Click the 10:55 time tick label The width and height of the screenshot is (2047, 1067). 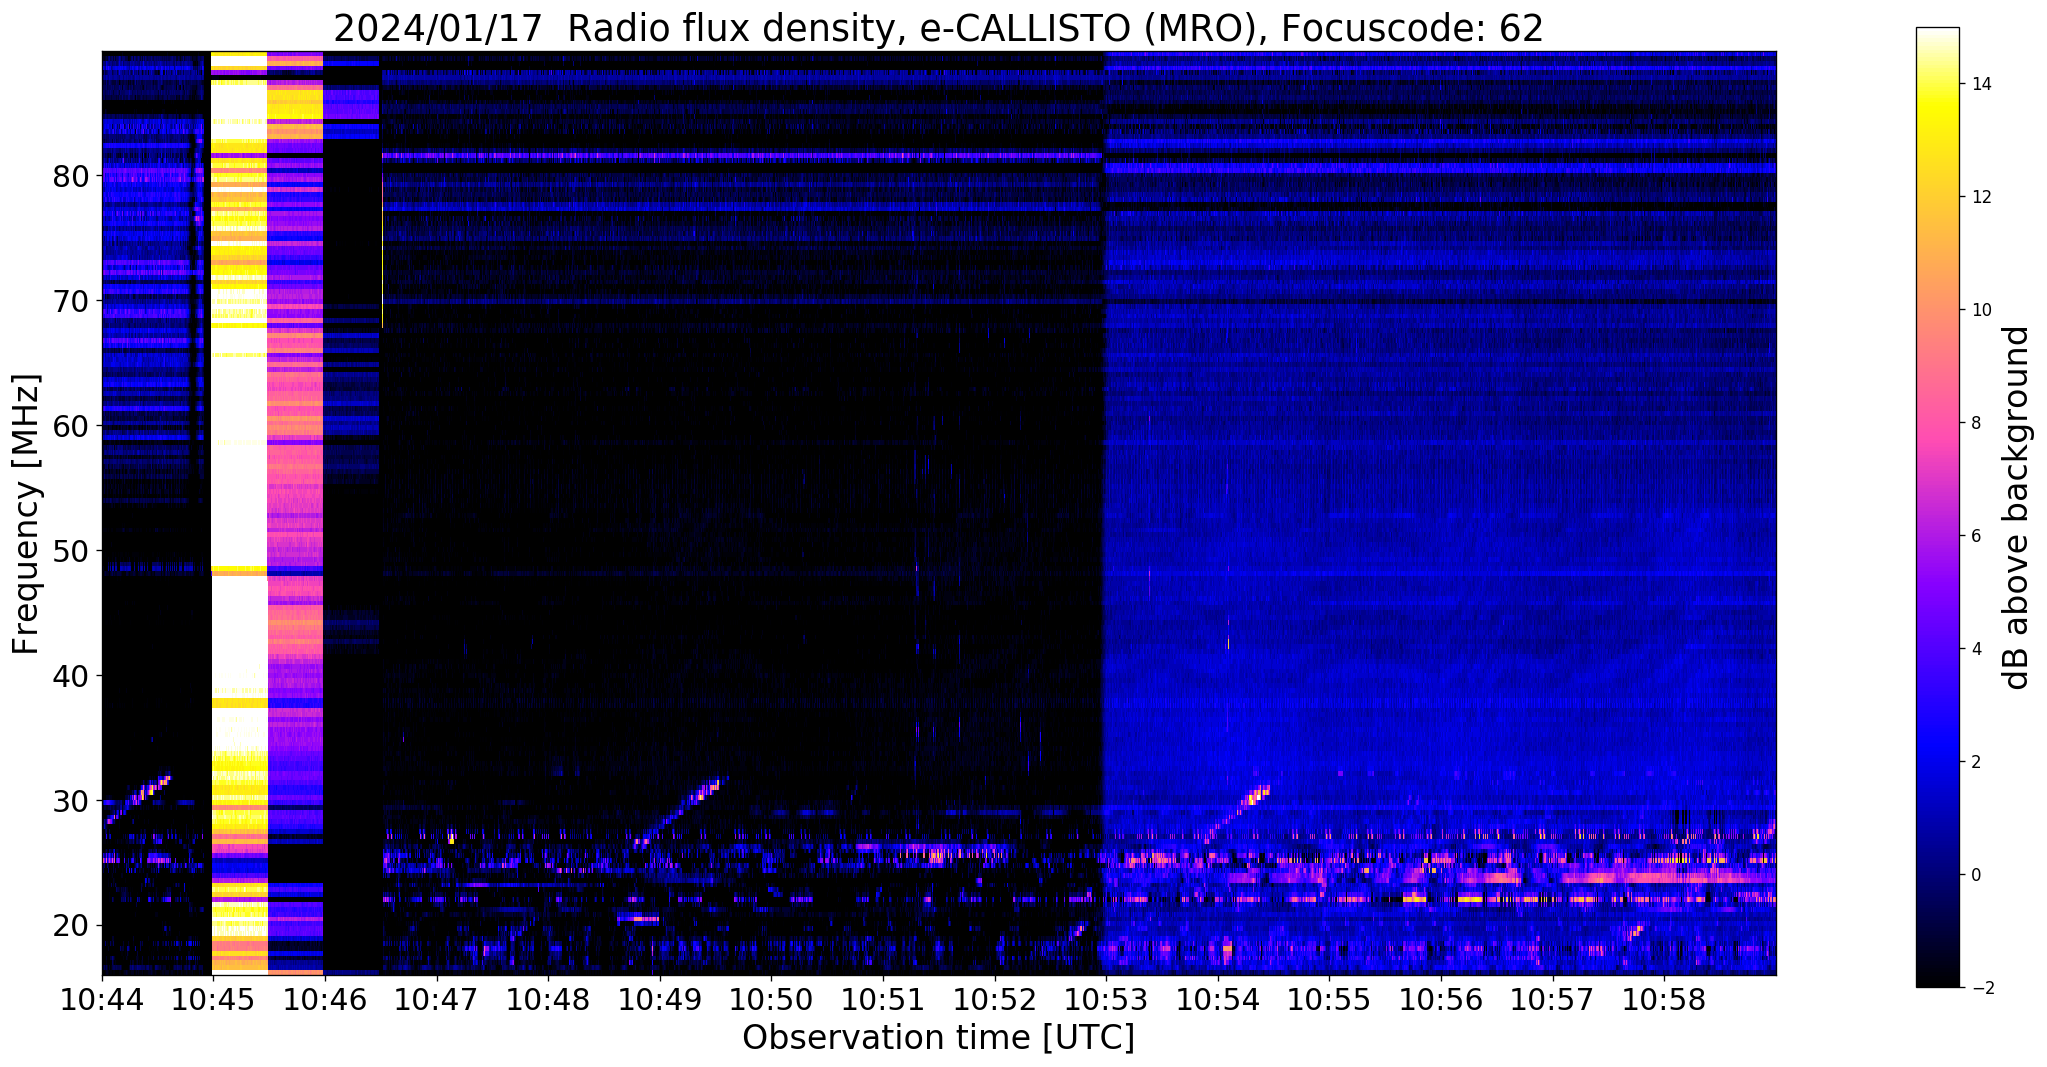click(x=1329, y=999)
